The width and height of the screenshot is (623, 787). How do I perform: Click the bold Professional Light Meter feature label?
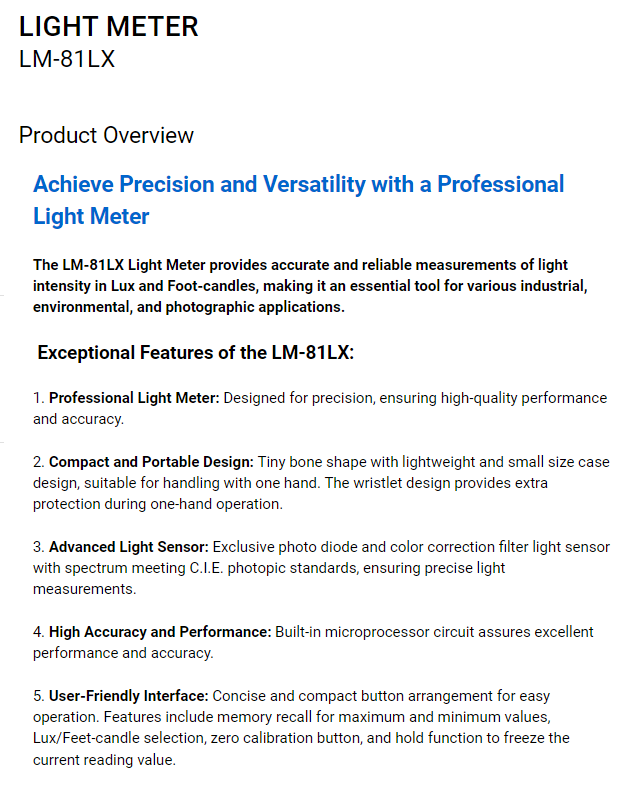pyautogui.click(x=134, y=398)
